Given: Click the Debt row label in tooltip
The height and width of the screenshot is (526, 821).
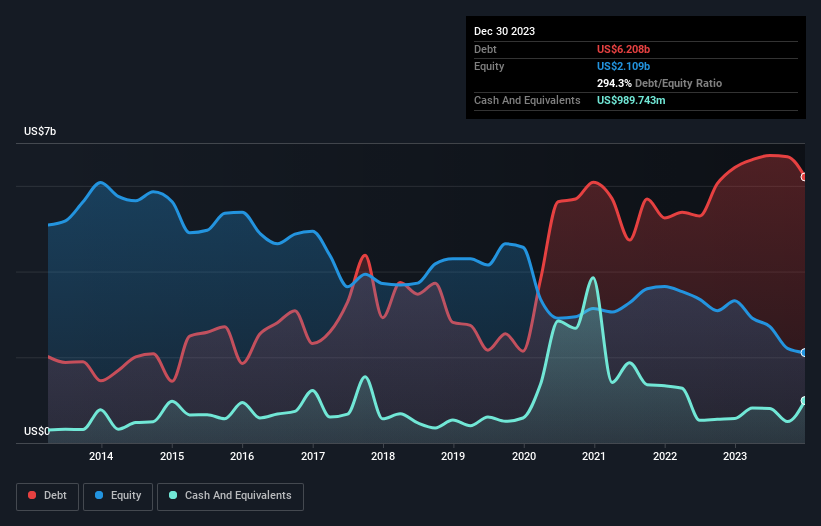Looking at the screenshot, I should coord(485,49).
